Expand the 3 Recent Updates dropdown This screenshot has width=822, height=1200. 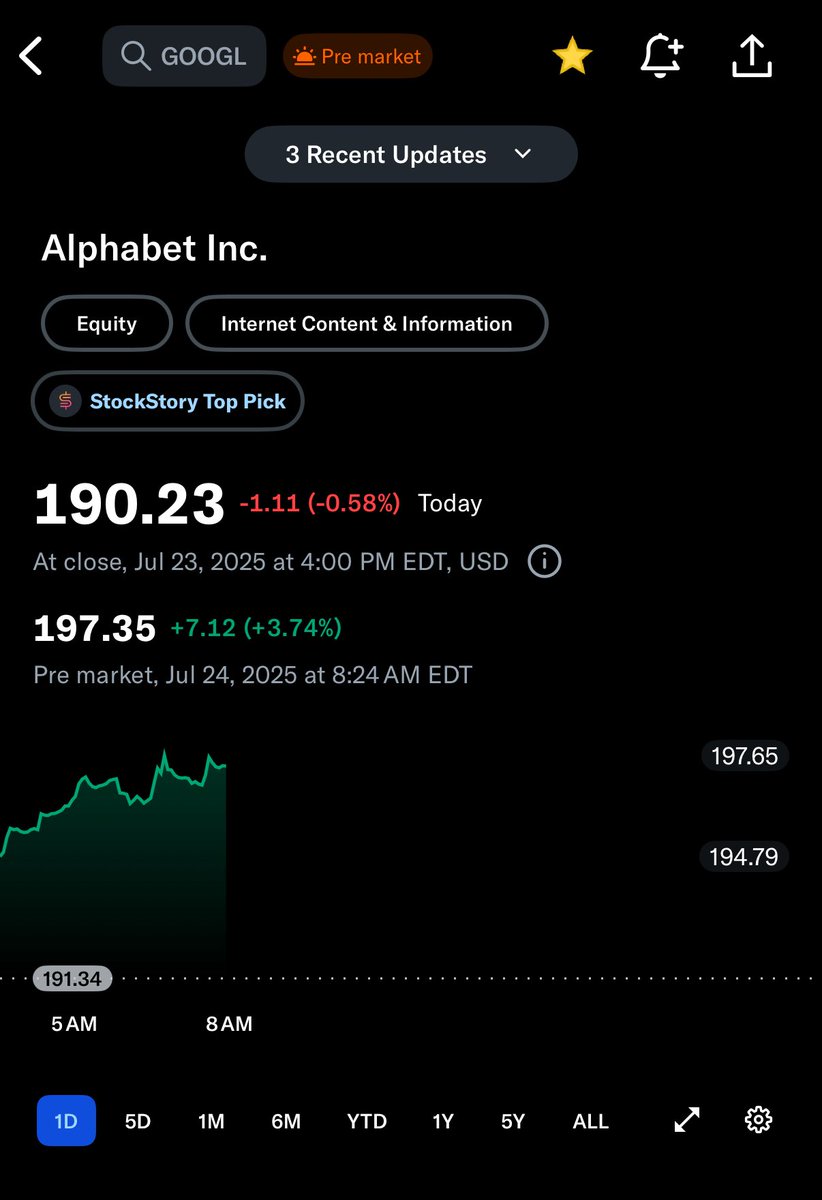(x=411, y=155)
